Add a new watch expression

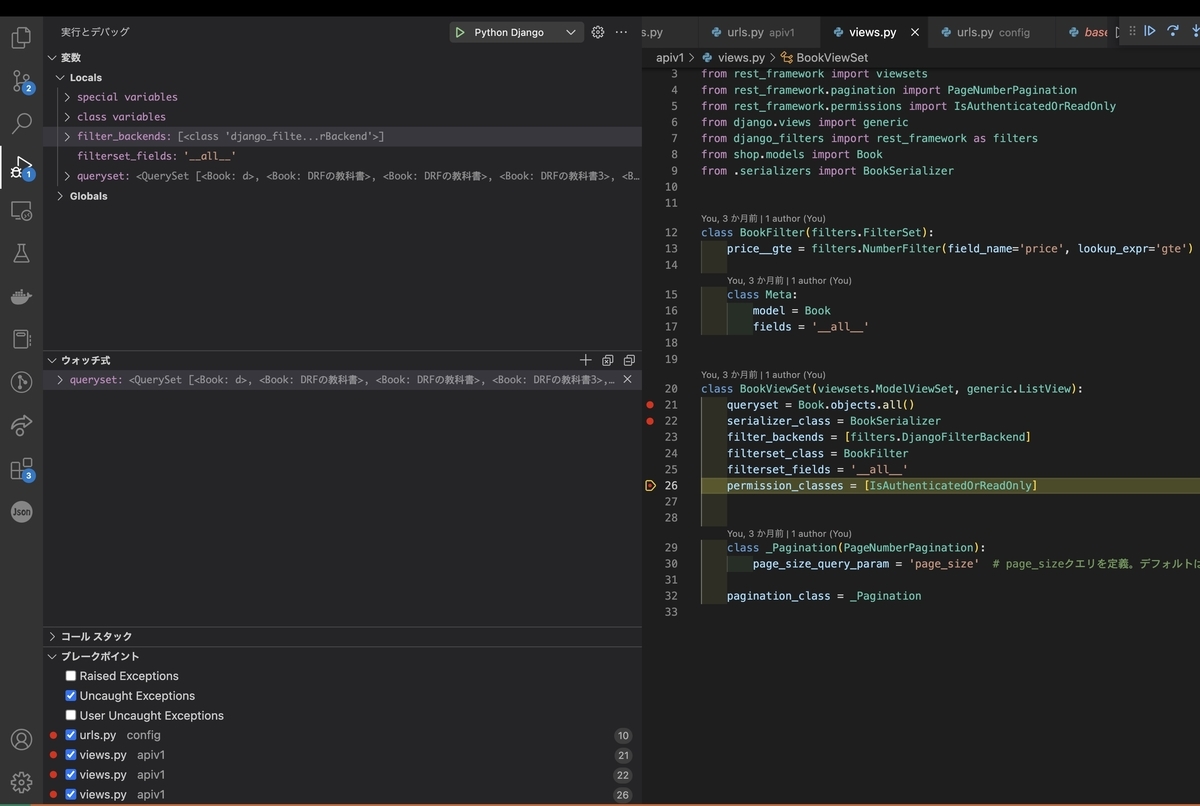coord(586,360)
